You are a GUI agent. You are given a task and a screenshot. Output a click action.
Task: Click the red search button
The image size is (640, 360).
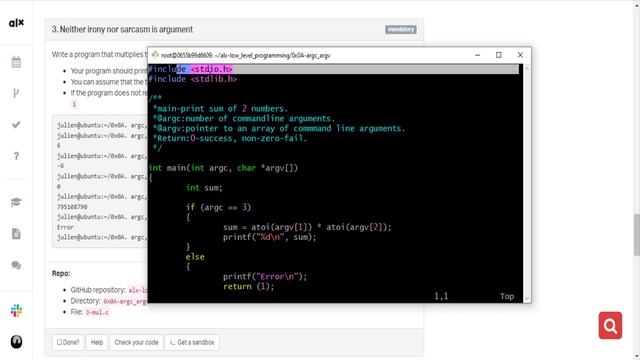610,325
